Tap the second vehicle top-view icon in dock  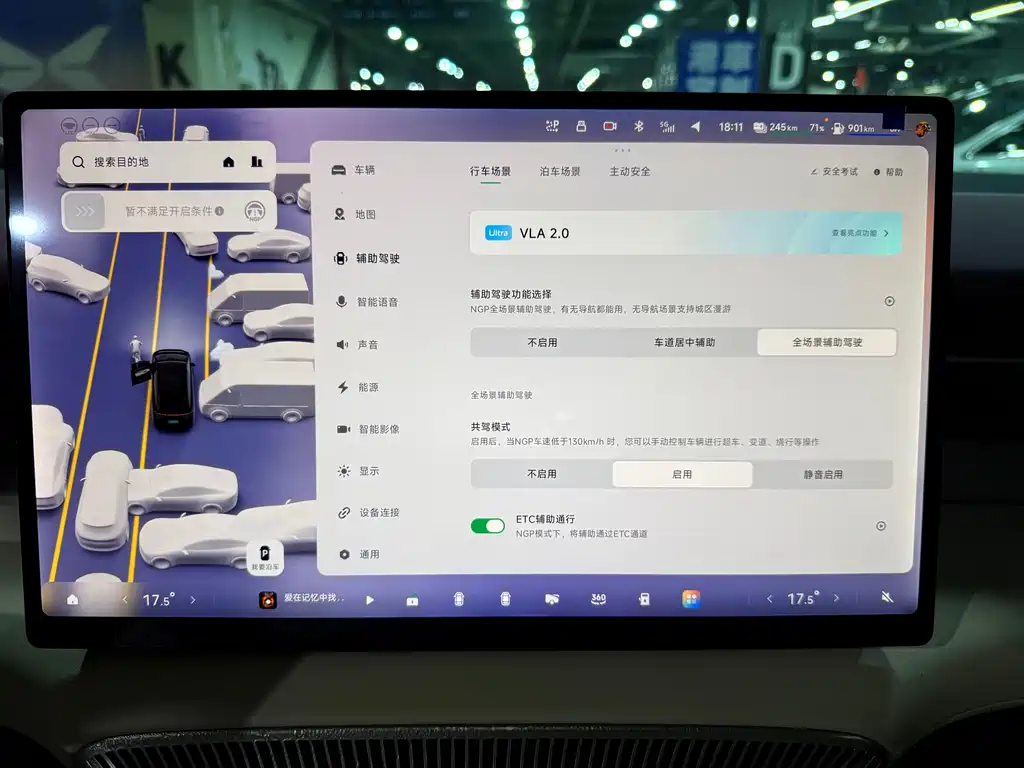click(x=505, y=599)
